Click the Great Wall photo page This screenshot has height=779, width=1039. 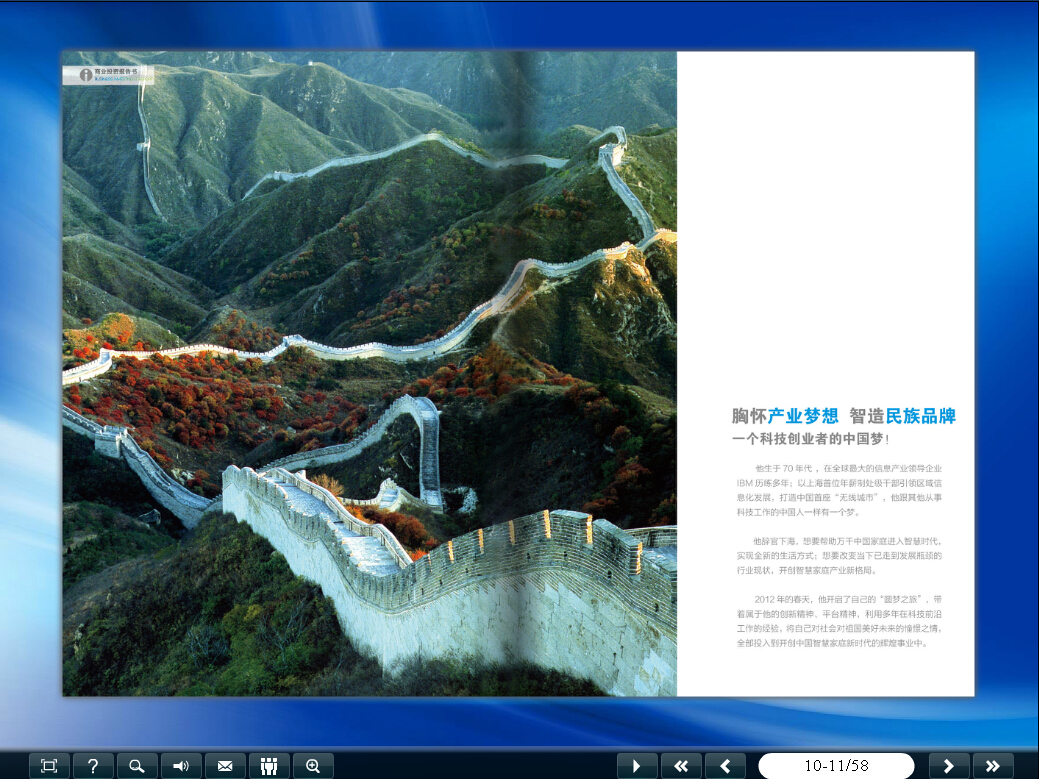click(x=370, y=374)
